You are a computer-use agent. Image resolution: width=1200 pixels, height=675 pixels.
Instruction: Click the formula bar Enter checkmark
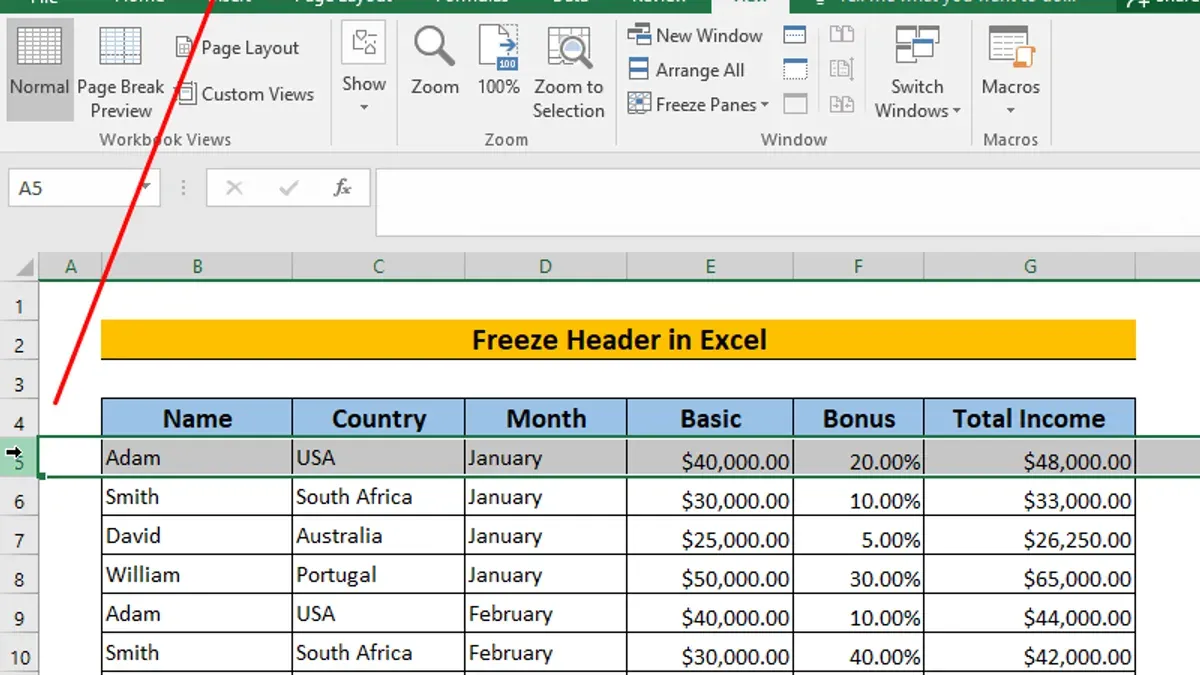coord(289,188)
